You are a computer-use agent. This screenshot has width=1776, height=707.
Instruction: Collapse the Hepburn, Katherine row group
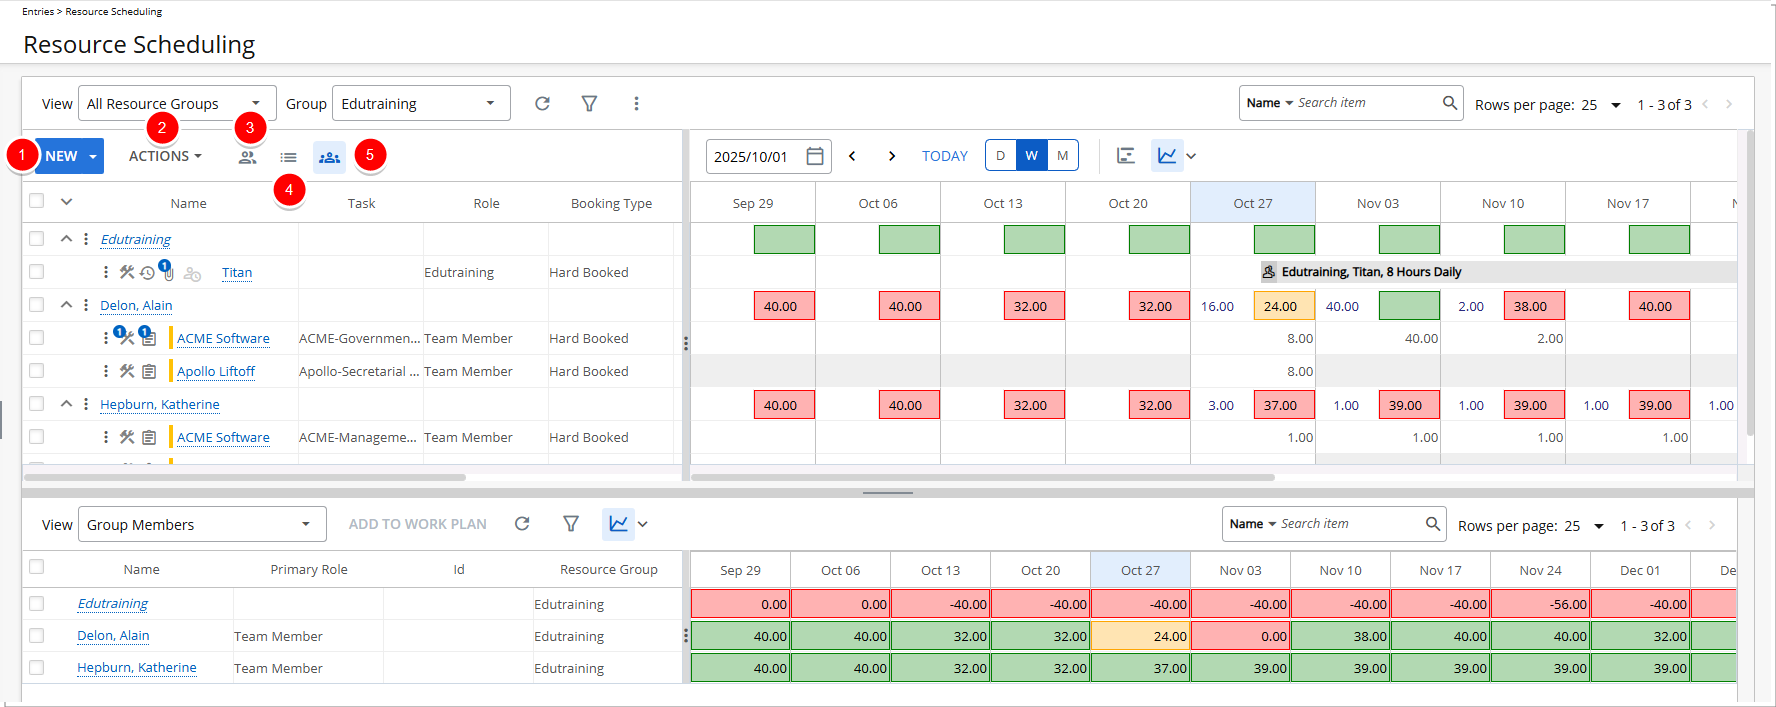click(66, 404)
